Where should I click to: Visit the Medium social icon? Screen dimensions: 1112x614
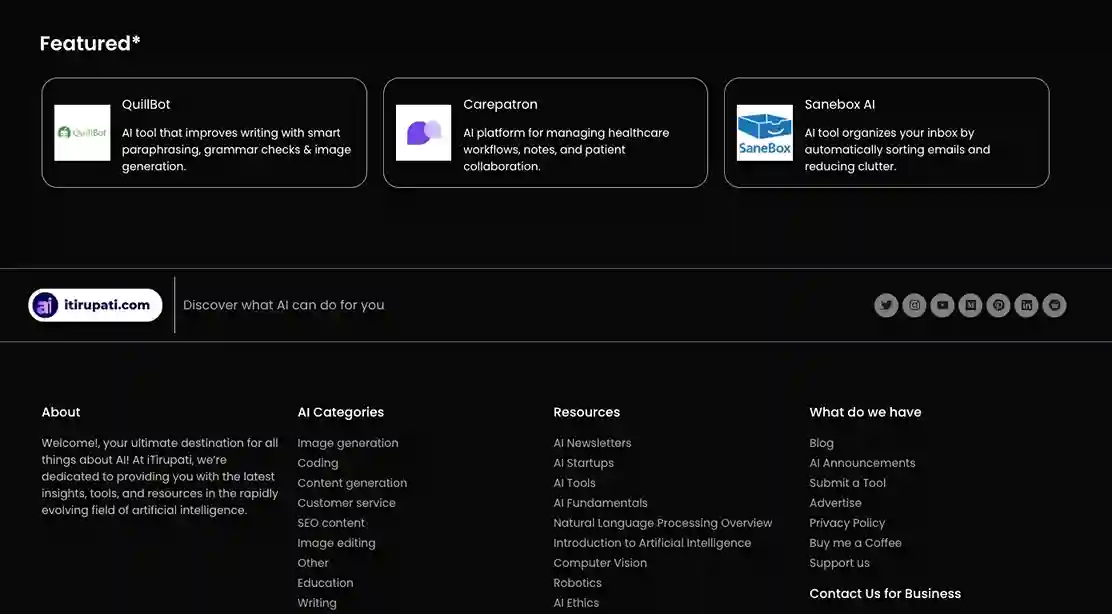click(970, 305)
